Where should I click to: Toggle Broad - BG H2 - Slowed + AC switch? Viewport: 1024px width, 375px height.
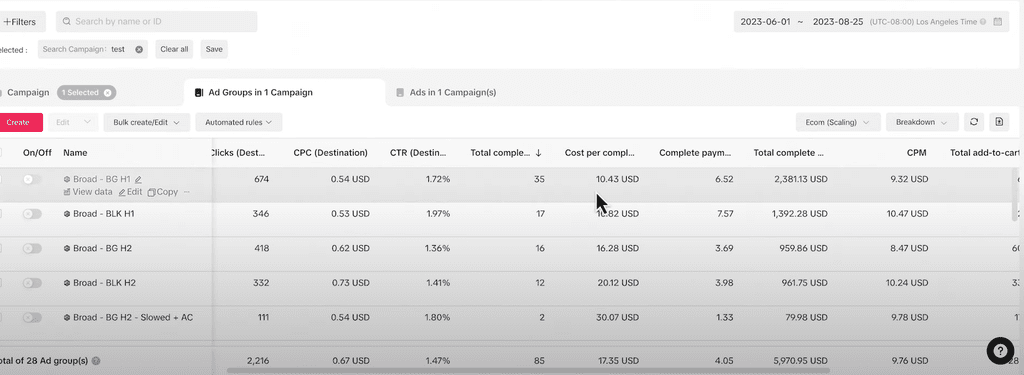click(32, 318)
